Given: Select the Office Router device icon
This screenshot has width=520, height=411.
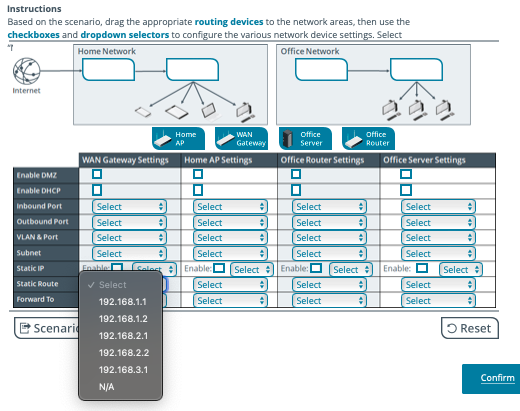Looking at the screenshot, I should tap(368, 139).
